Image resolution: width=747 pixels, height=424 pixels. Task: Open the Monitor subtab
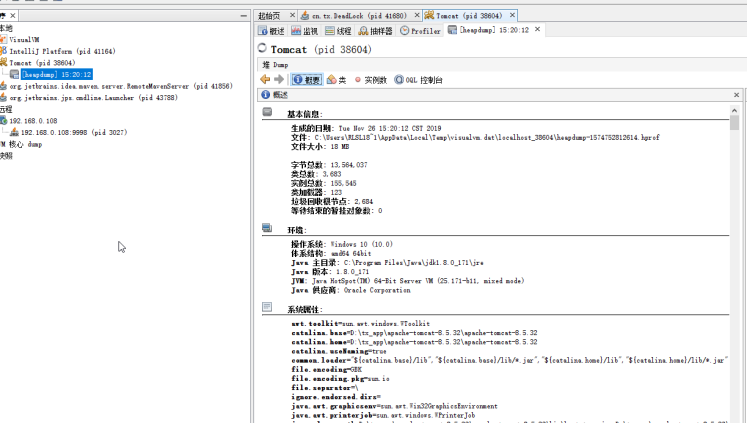point(304,31)
